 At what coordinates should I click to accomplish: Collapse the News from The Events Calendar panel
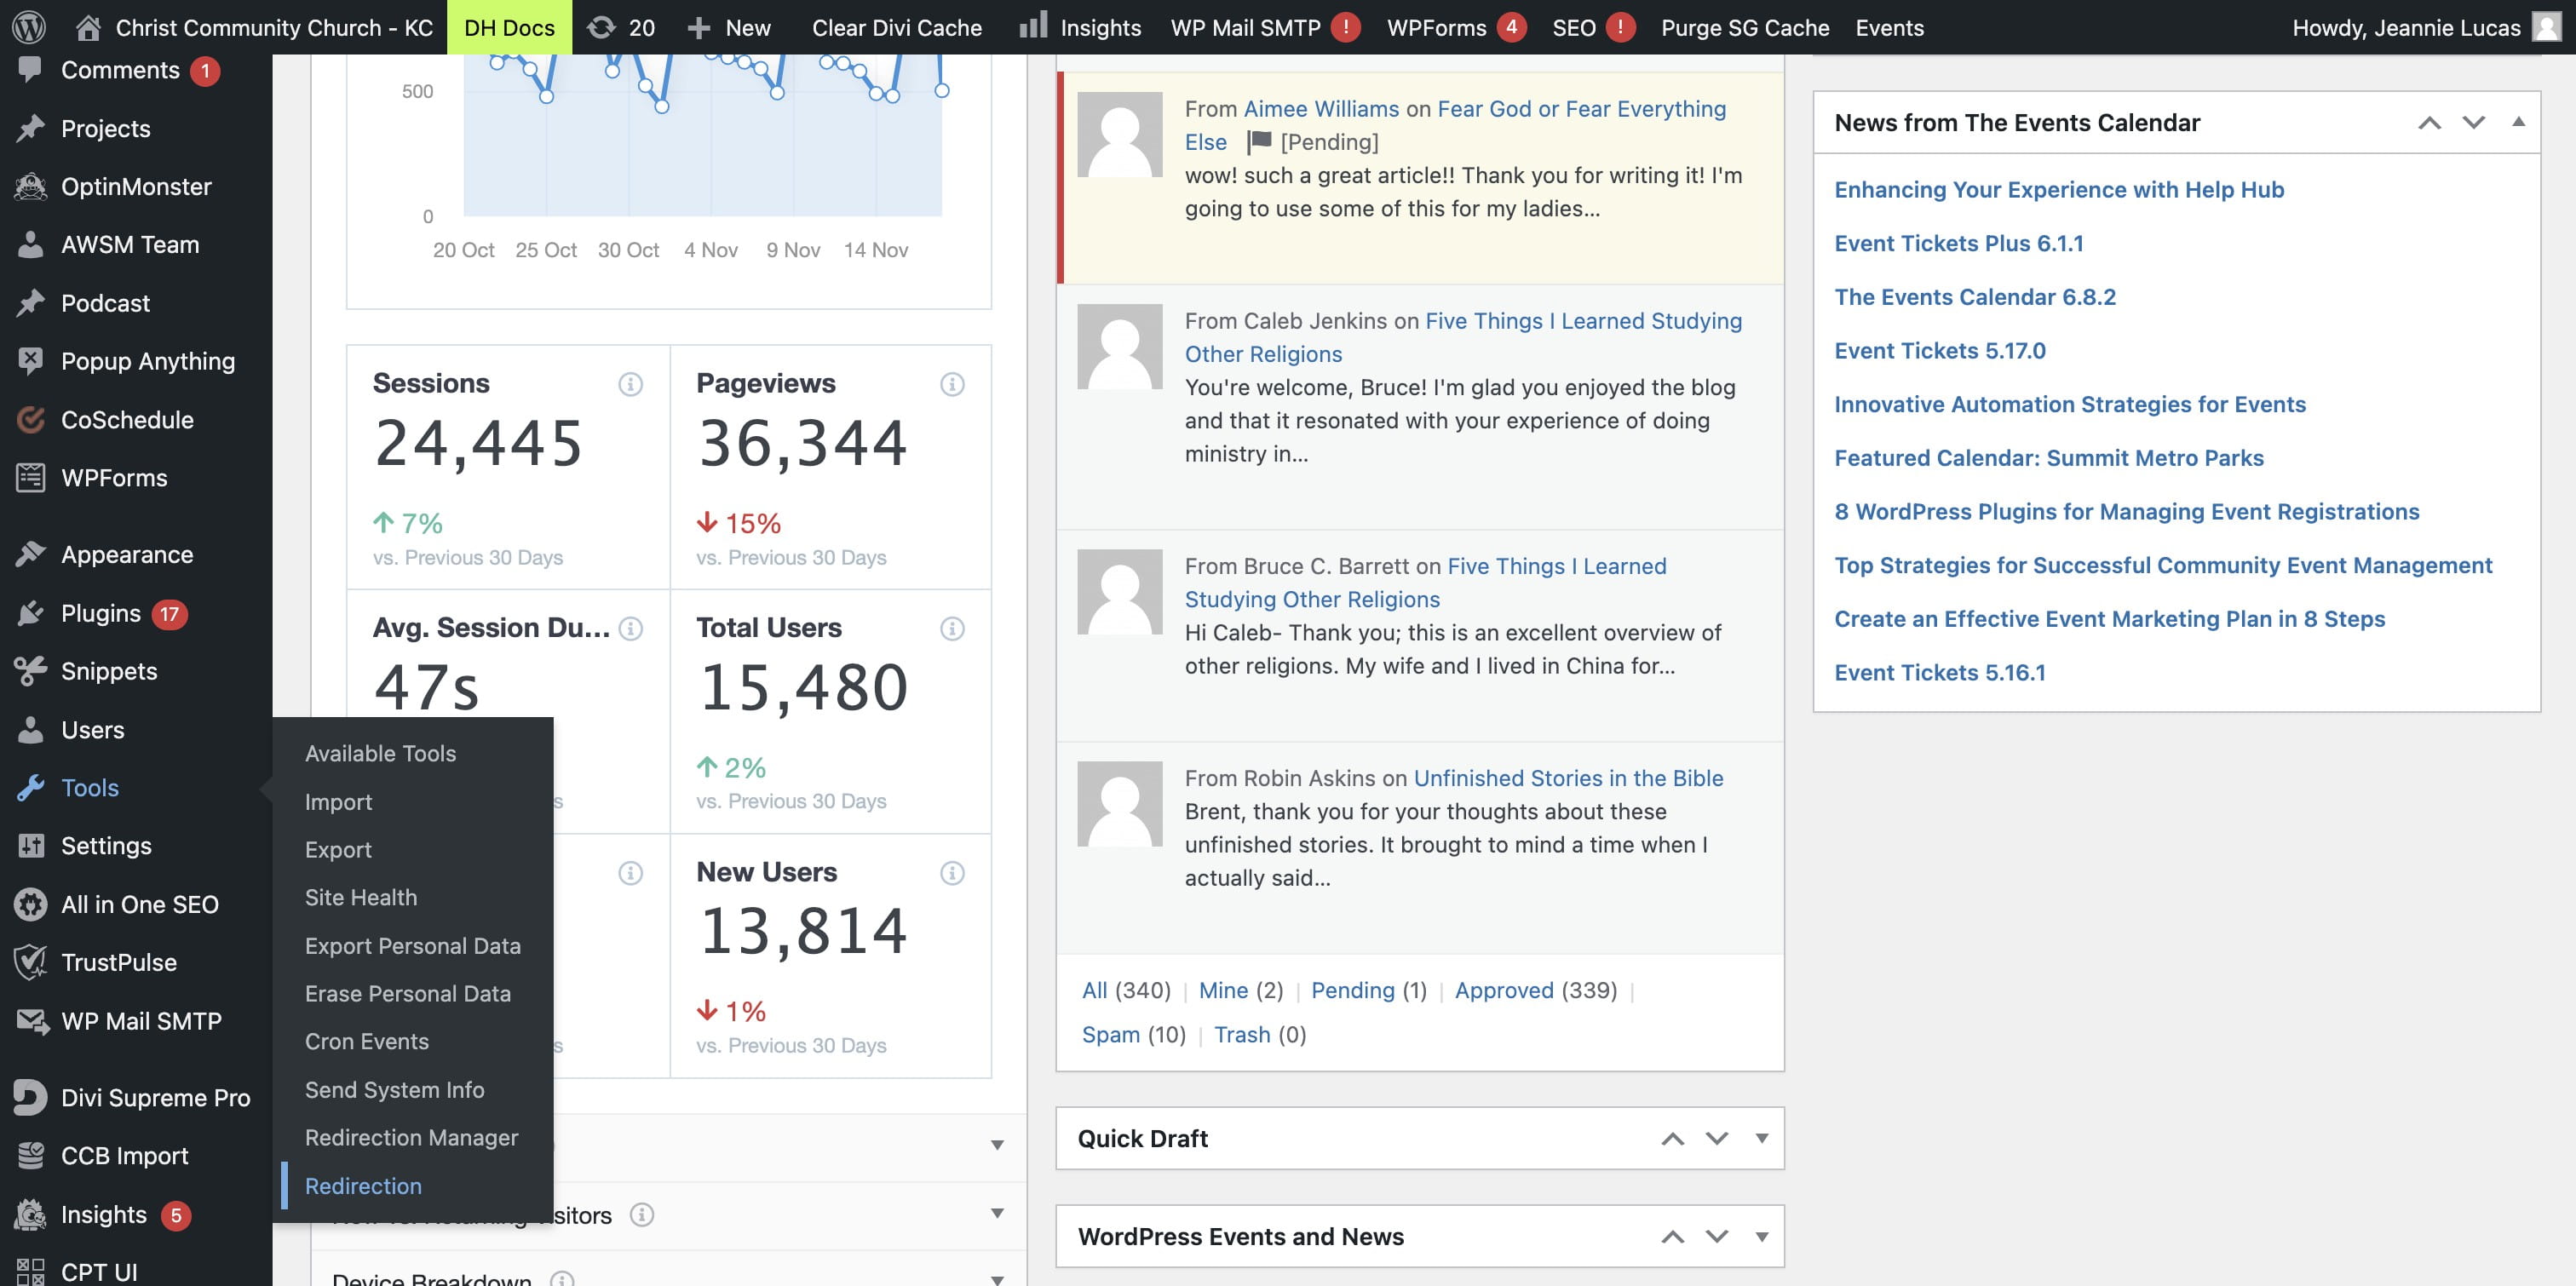(2518, 122)
